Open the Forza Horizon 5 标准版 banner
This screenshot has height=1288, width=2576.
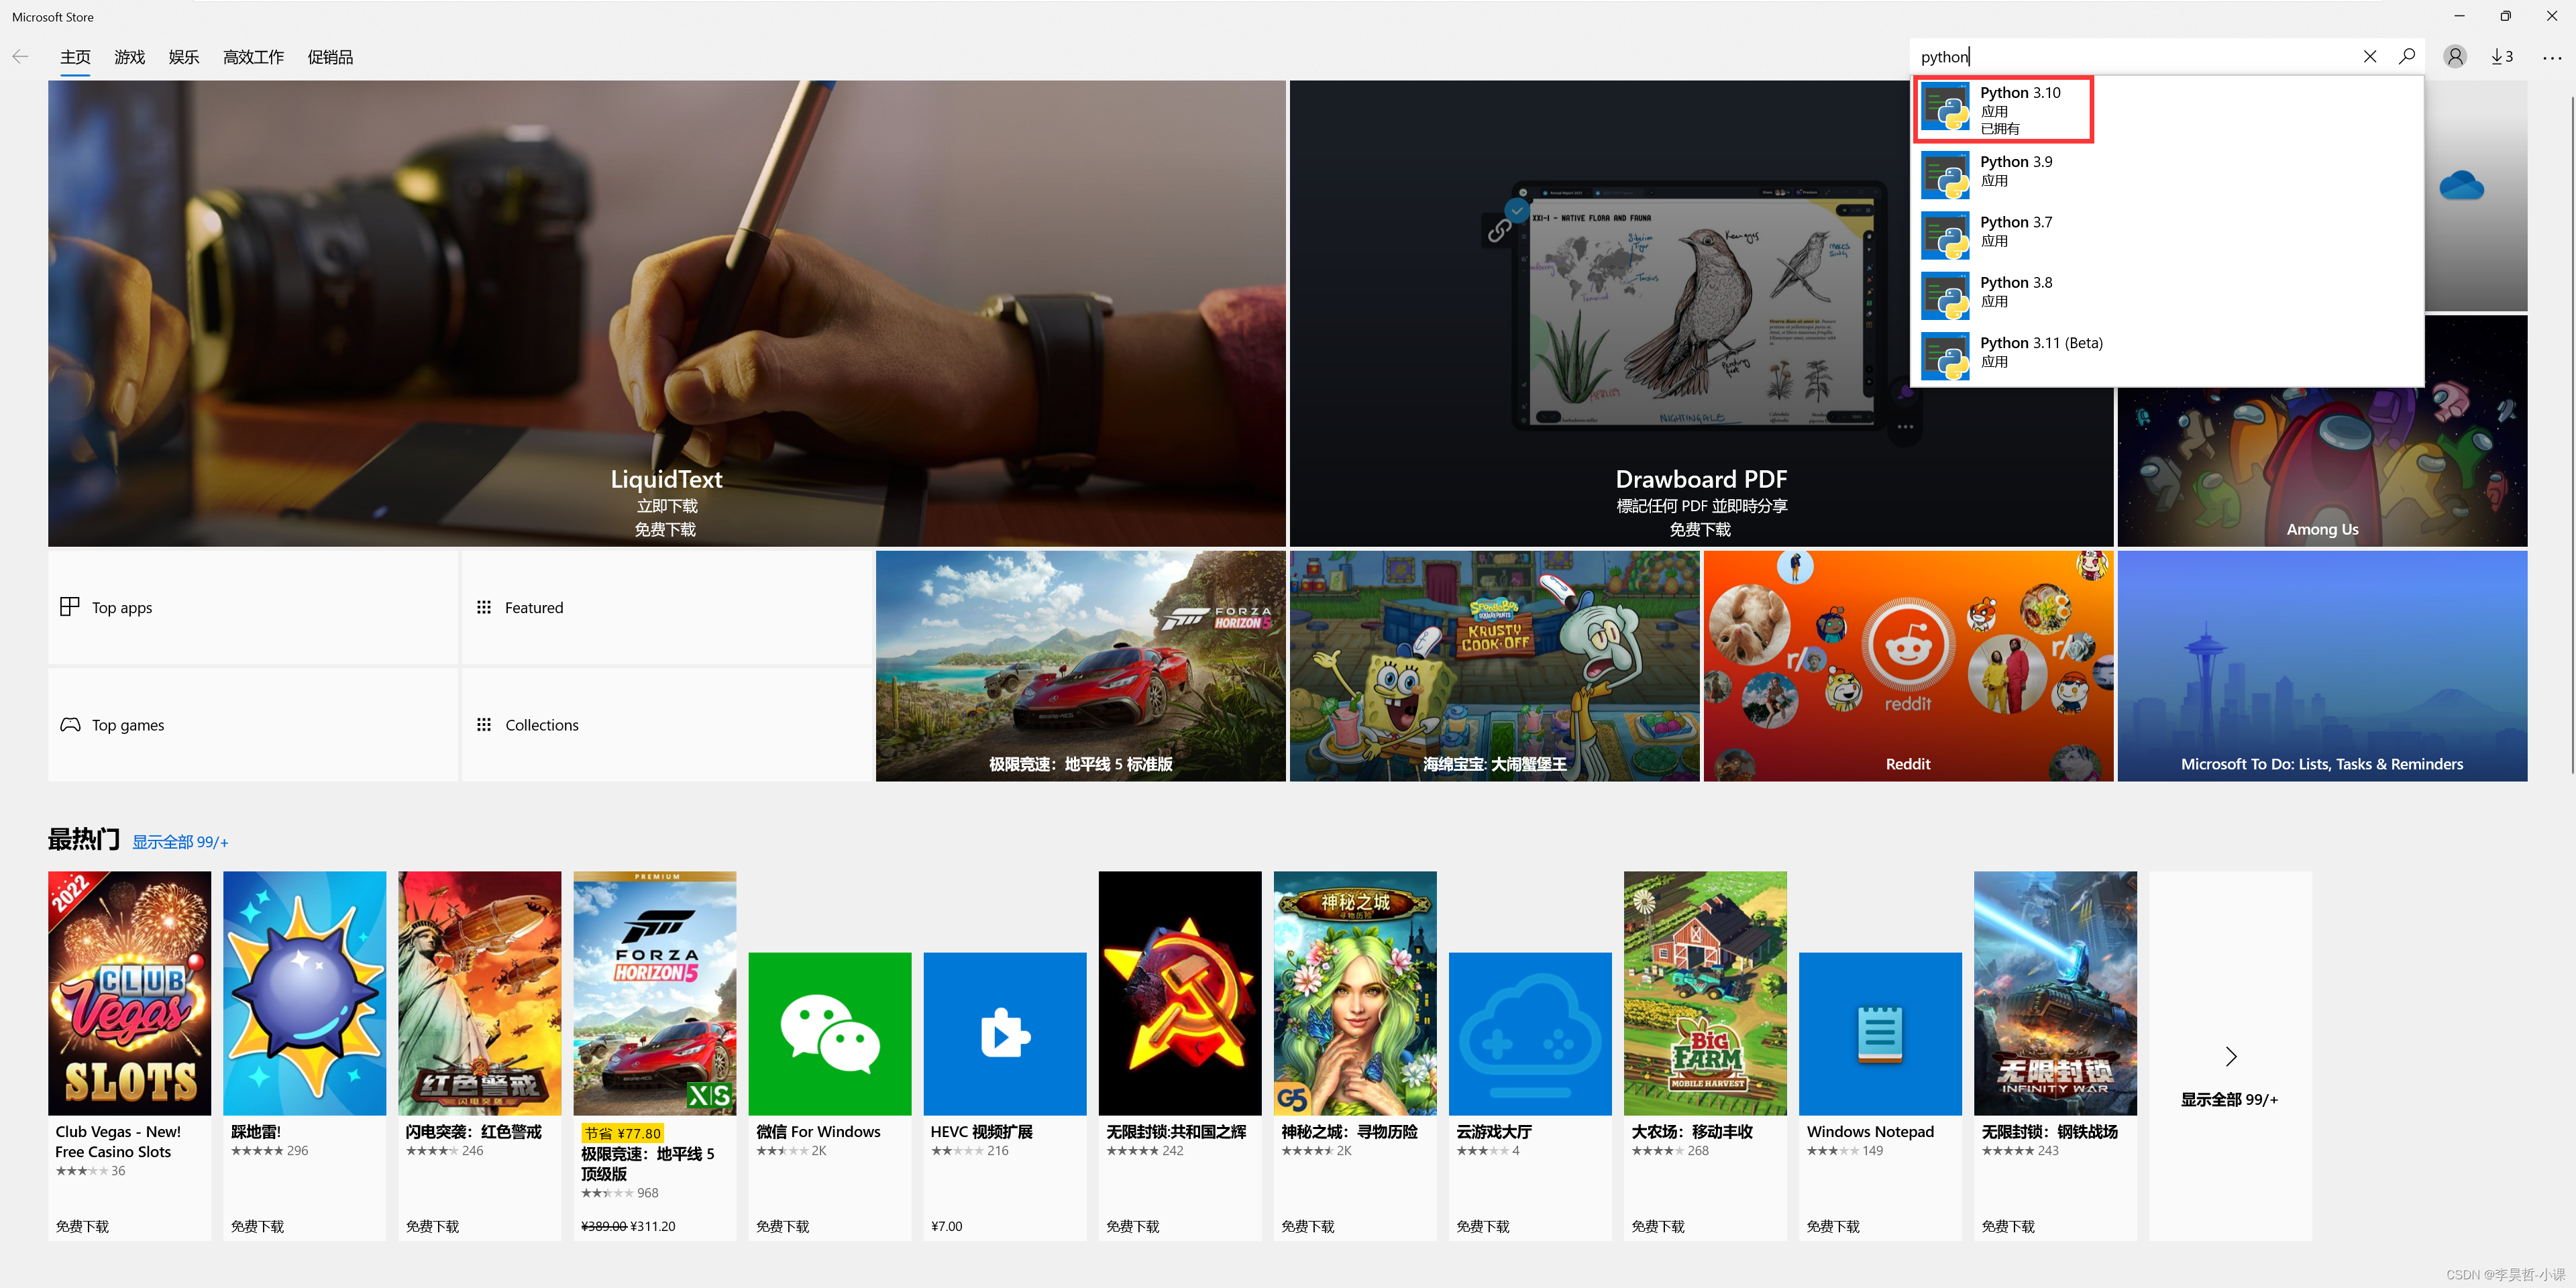[1081, 666]
